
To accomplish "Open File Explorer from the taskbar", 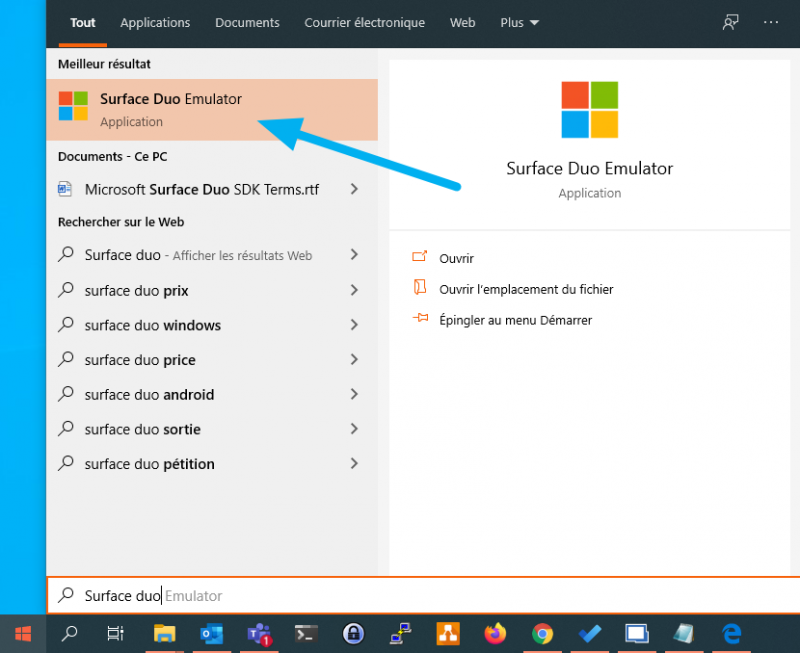I will coord(164,633).
